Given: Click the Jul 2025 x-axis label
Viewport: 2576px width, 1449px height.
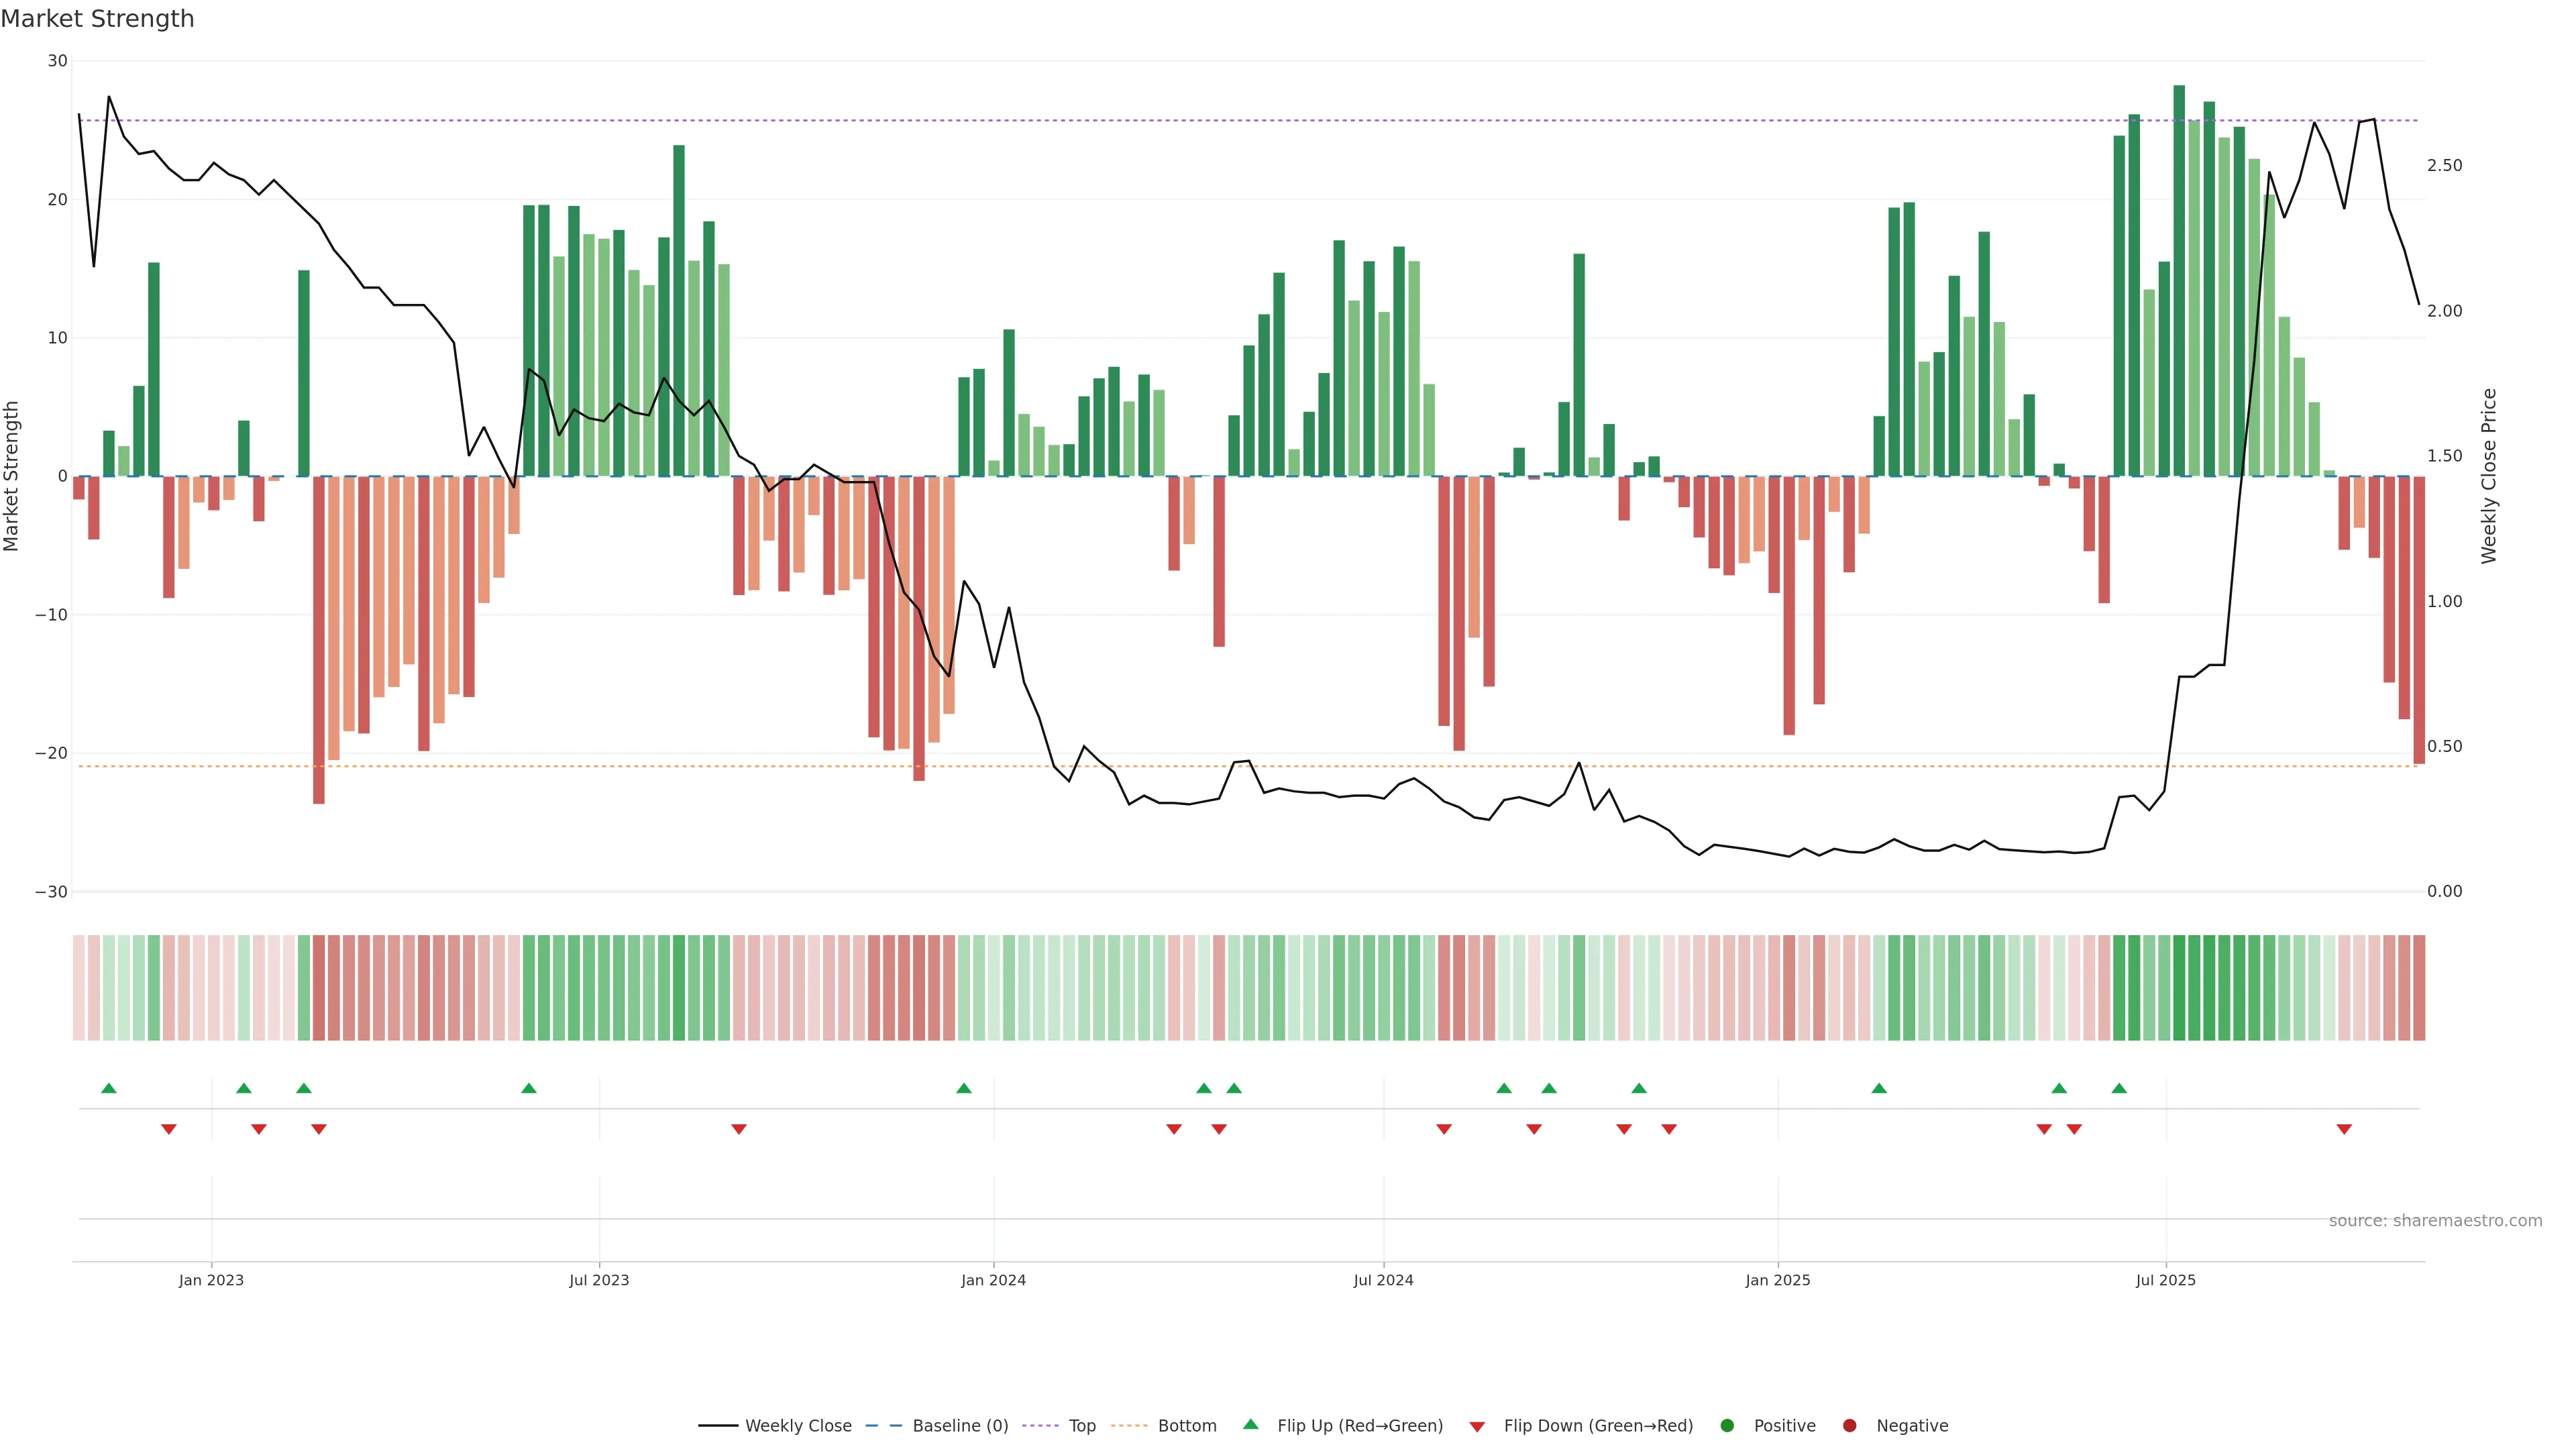Looking at the screenshot, I should tap(2165, 1280).
